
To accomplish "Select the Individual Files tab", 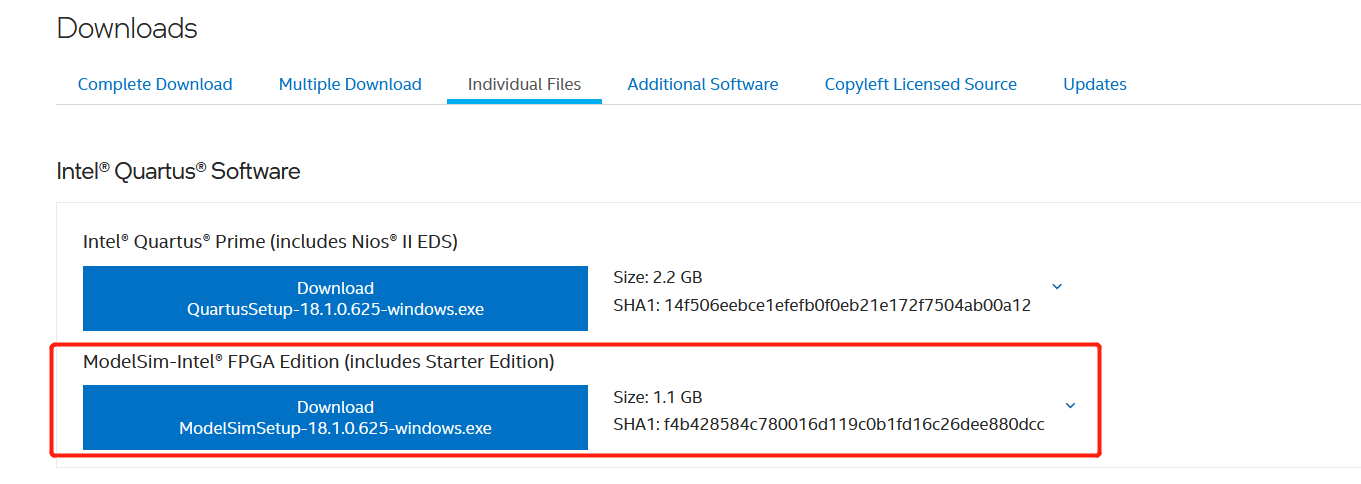I will tap(524, 85).
